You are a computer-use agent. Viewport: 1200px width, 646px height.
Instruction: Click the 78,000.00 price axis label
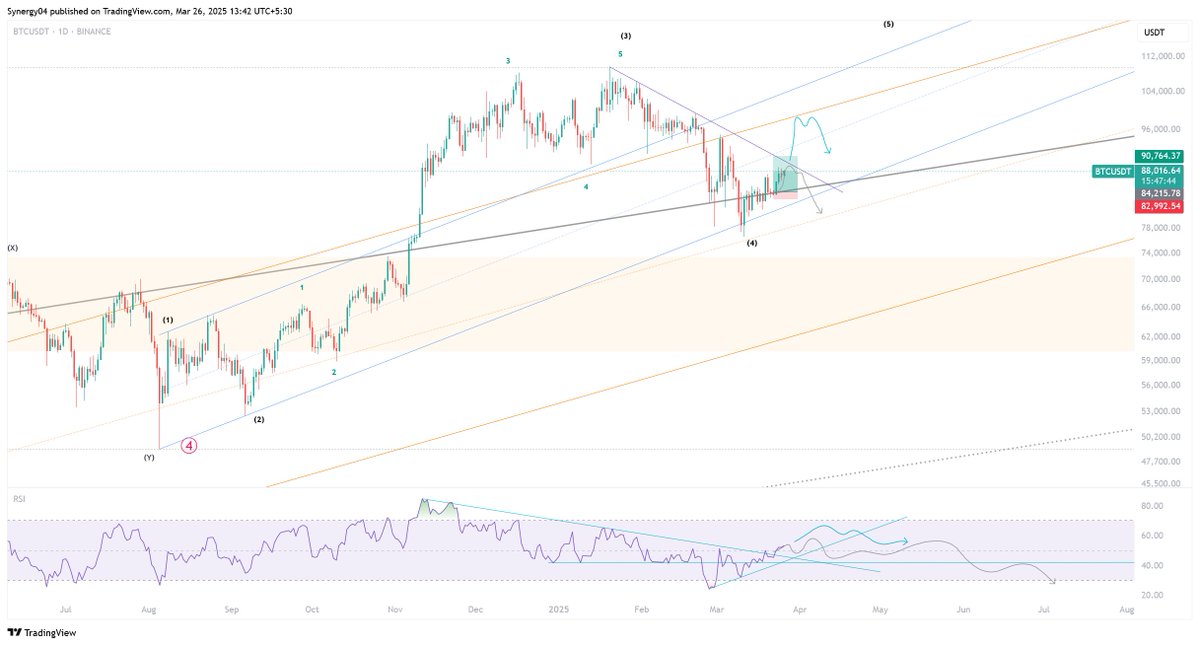[1162, 229]
